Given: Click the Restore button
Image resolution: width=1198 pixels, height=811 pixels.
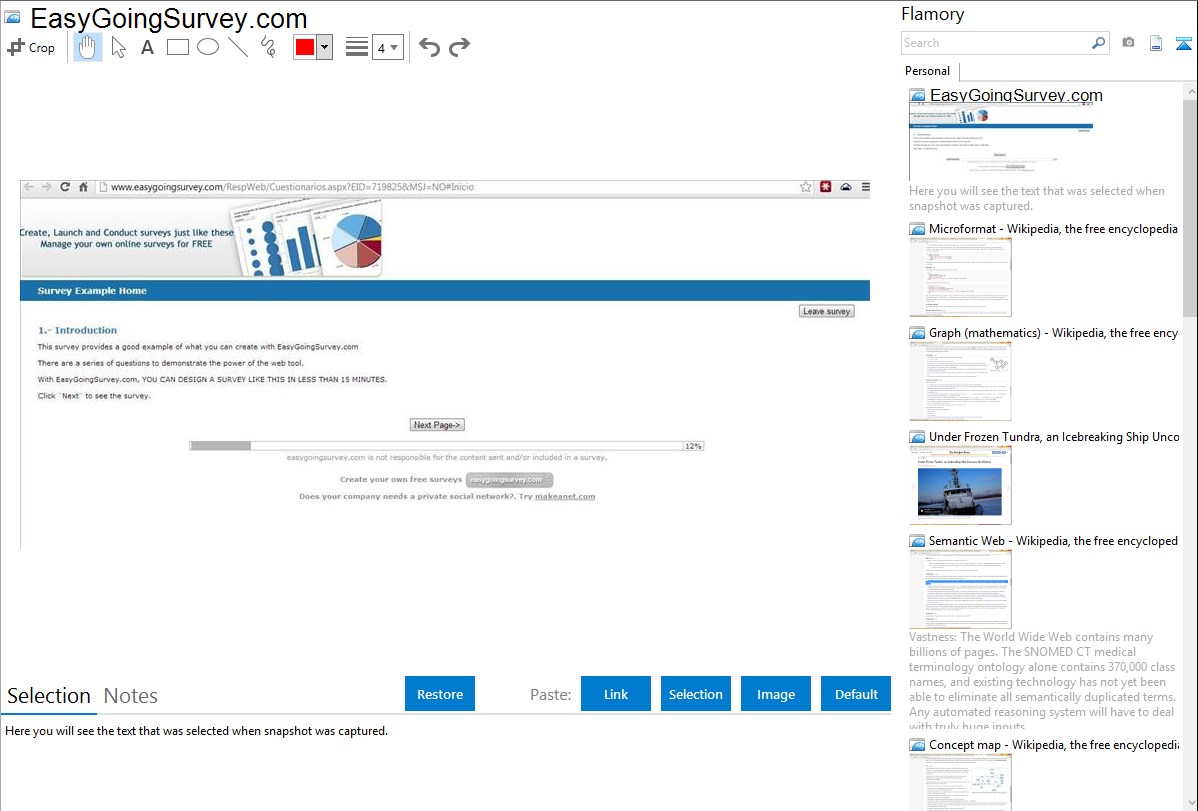Looking at the screenshot, I should 440,694.
